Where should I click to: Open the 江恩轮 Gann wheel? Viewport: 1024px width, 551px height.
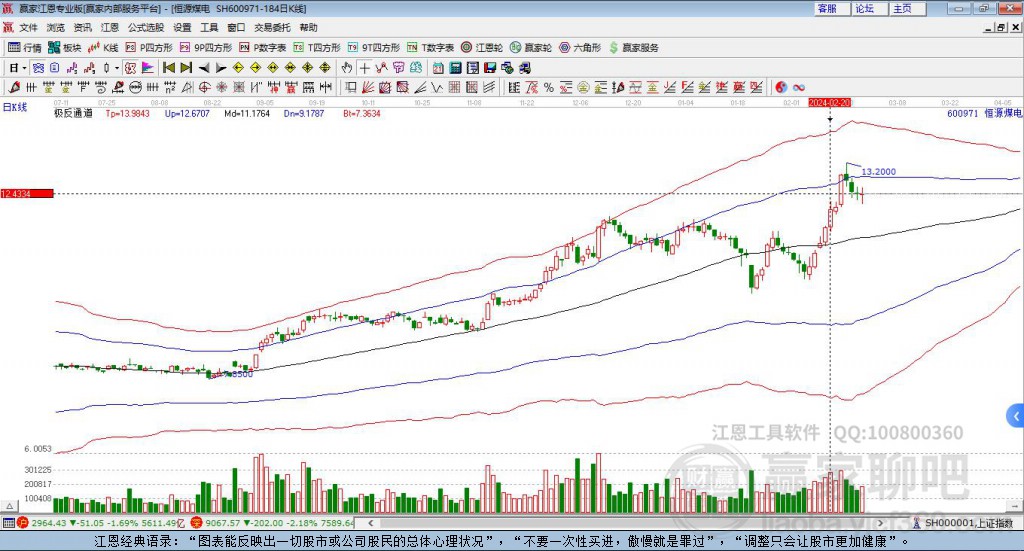(x=482, y=48)
